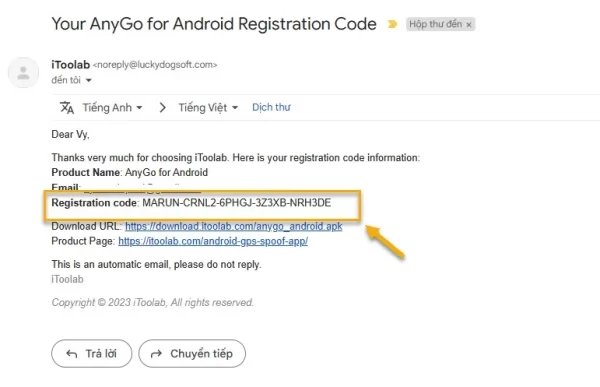Click the yellow importance marker icon
This screenshot has height=387, width=600.
tap(392, 24)
